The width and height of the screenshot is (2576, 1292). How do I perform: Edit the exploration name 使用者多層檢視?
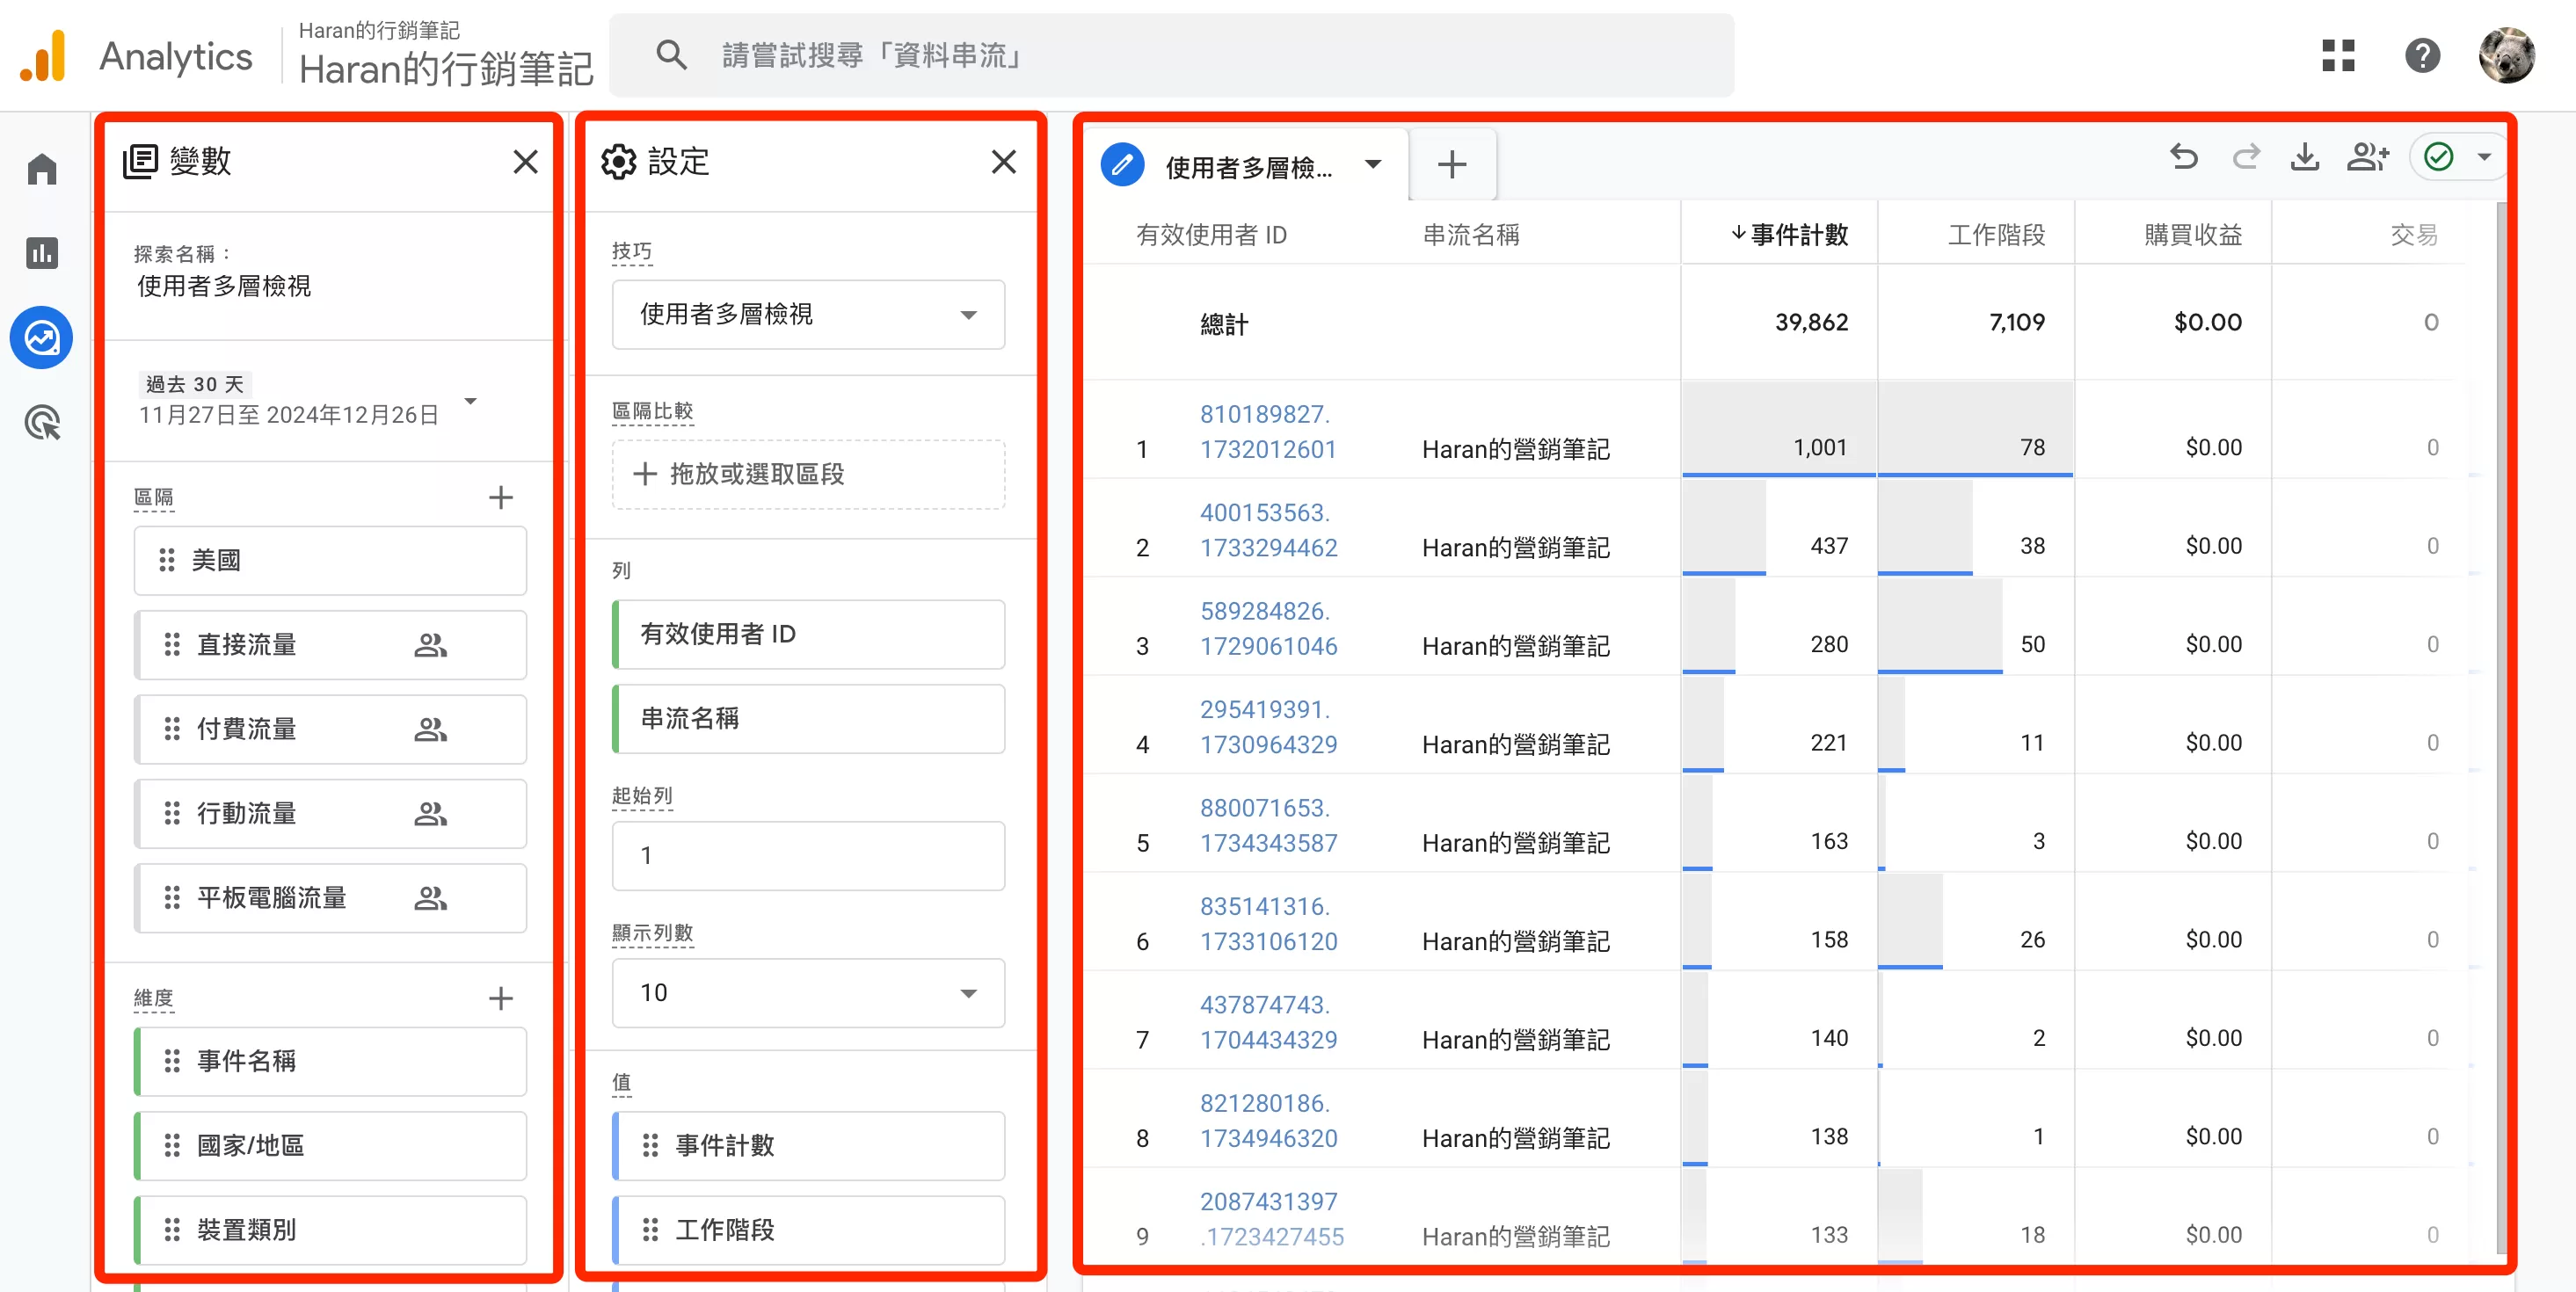click(223, 286)
